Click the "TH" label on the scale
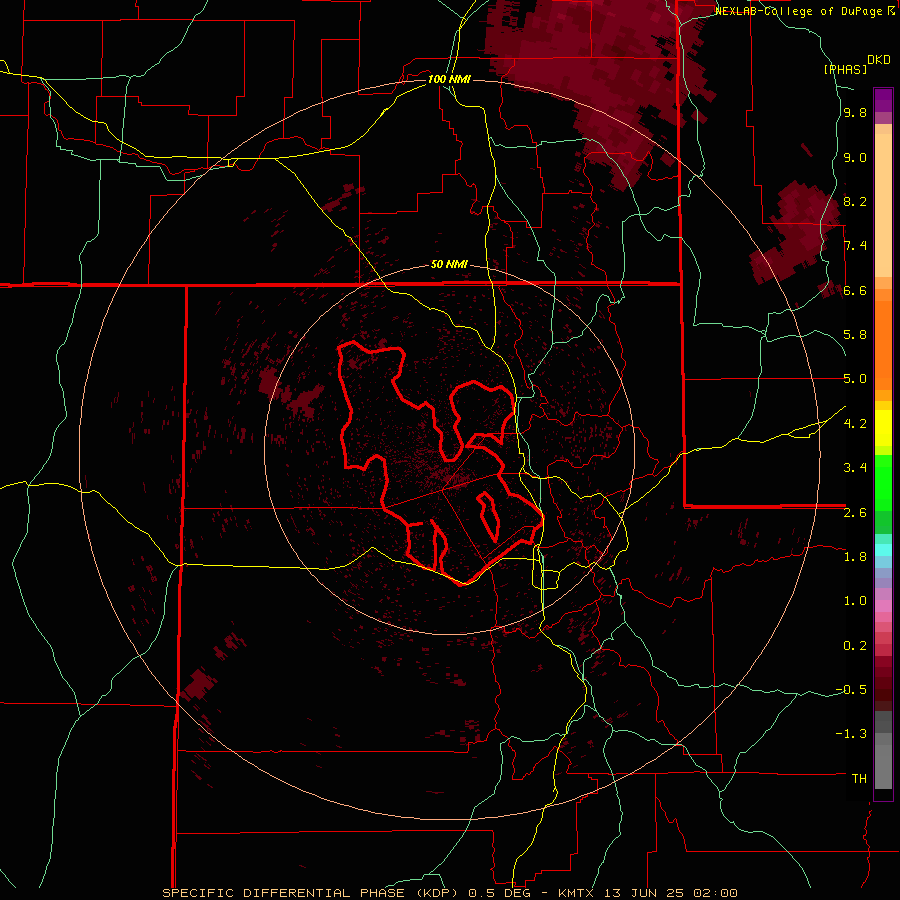 click(859, 779)
